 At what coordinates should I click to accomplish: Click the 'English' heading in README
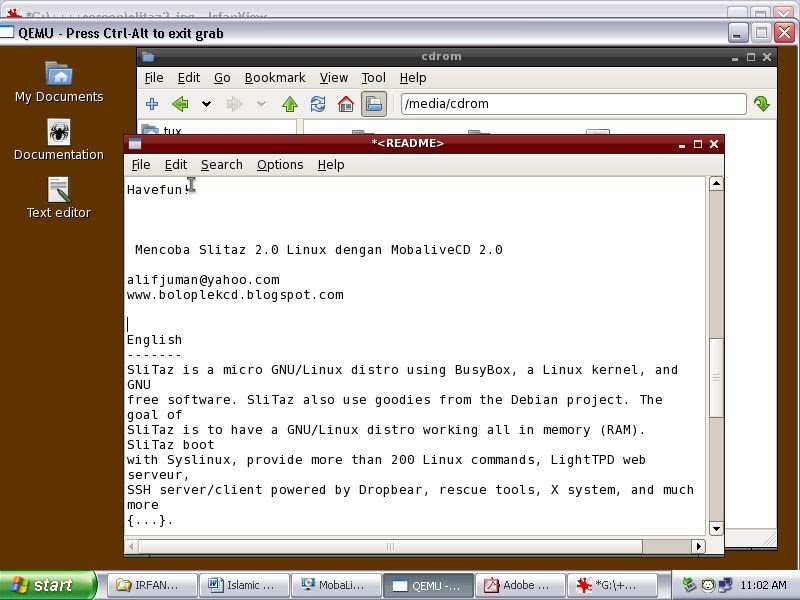[x=154, y=340]
